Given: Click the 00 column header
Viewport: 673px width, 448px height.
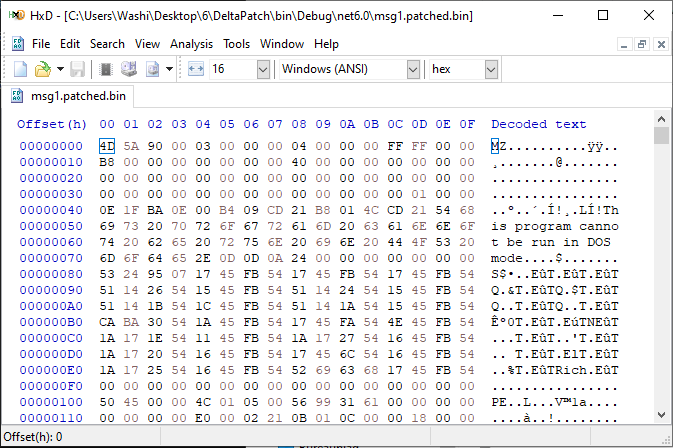Looking at the screenshot, I should 107,124.
